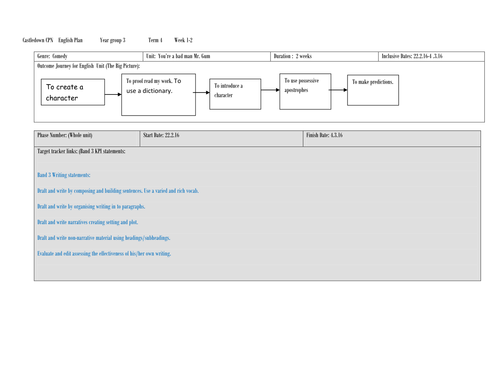Click 'Draft and write narratives creating setting and plot'
The width and height of the screenshot is (500, 386).
click(87, 222)
